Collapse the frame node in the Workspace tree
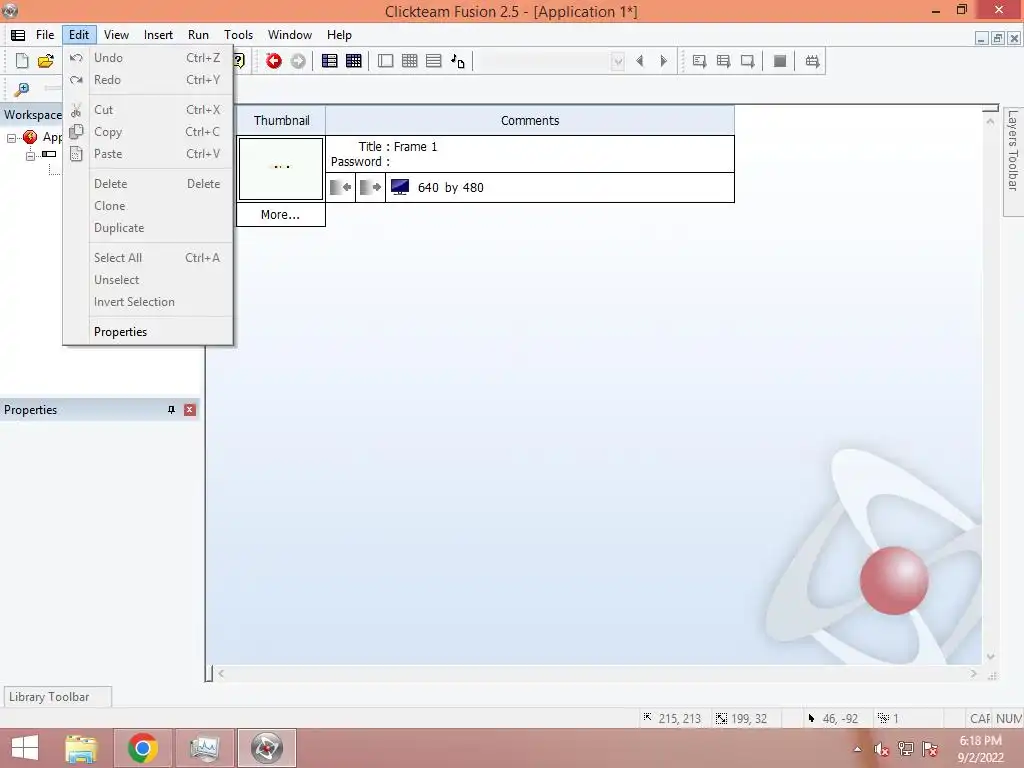Screen dimensions: 1024x768 pyautogui.click(x=30, y=155)
